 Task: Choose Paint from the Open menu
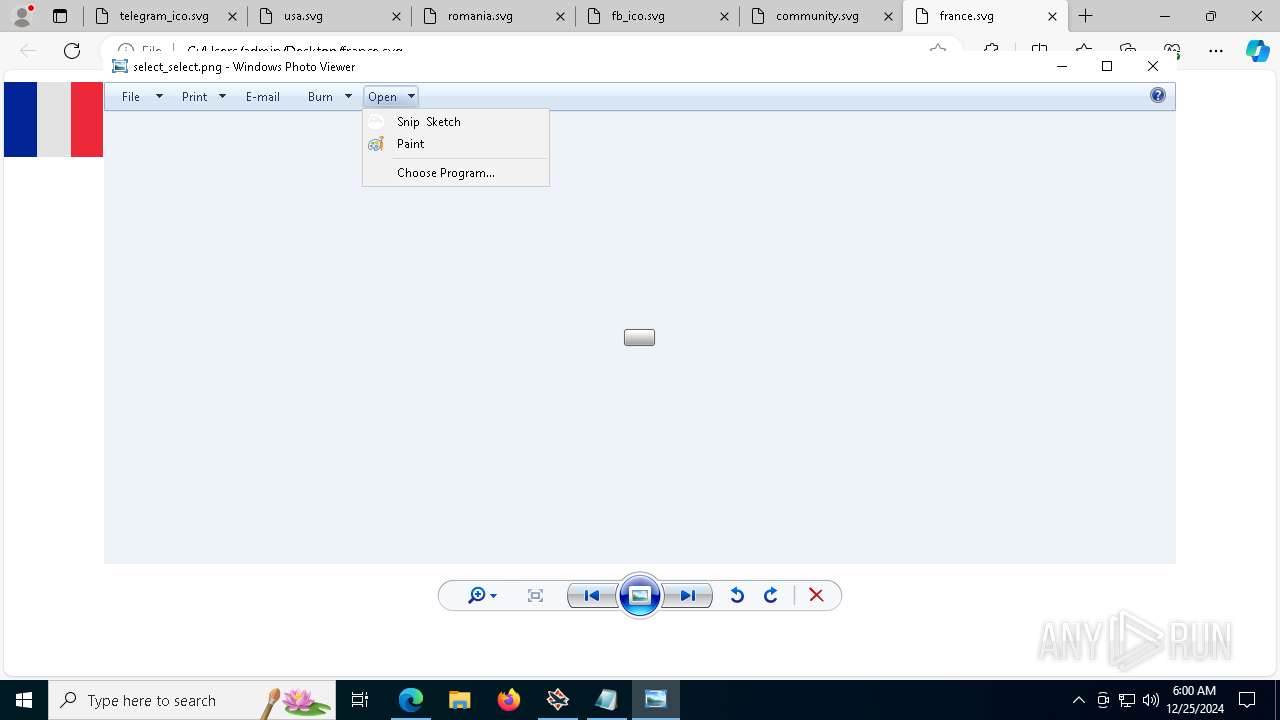point(456,144)
